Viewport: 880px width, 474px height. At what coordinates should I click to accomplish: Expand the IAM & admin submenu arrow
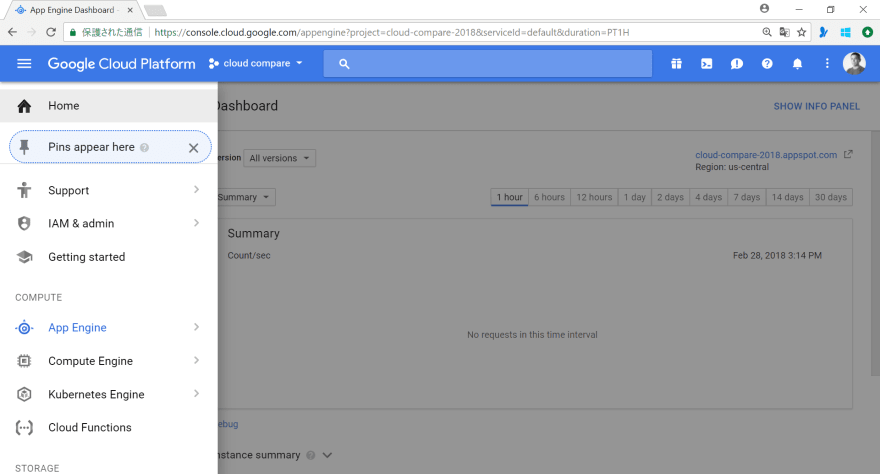[196, 223]
